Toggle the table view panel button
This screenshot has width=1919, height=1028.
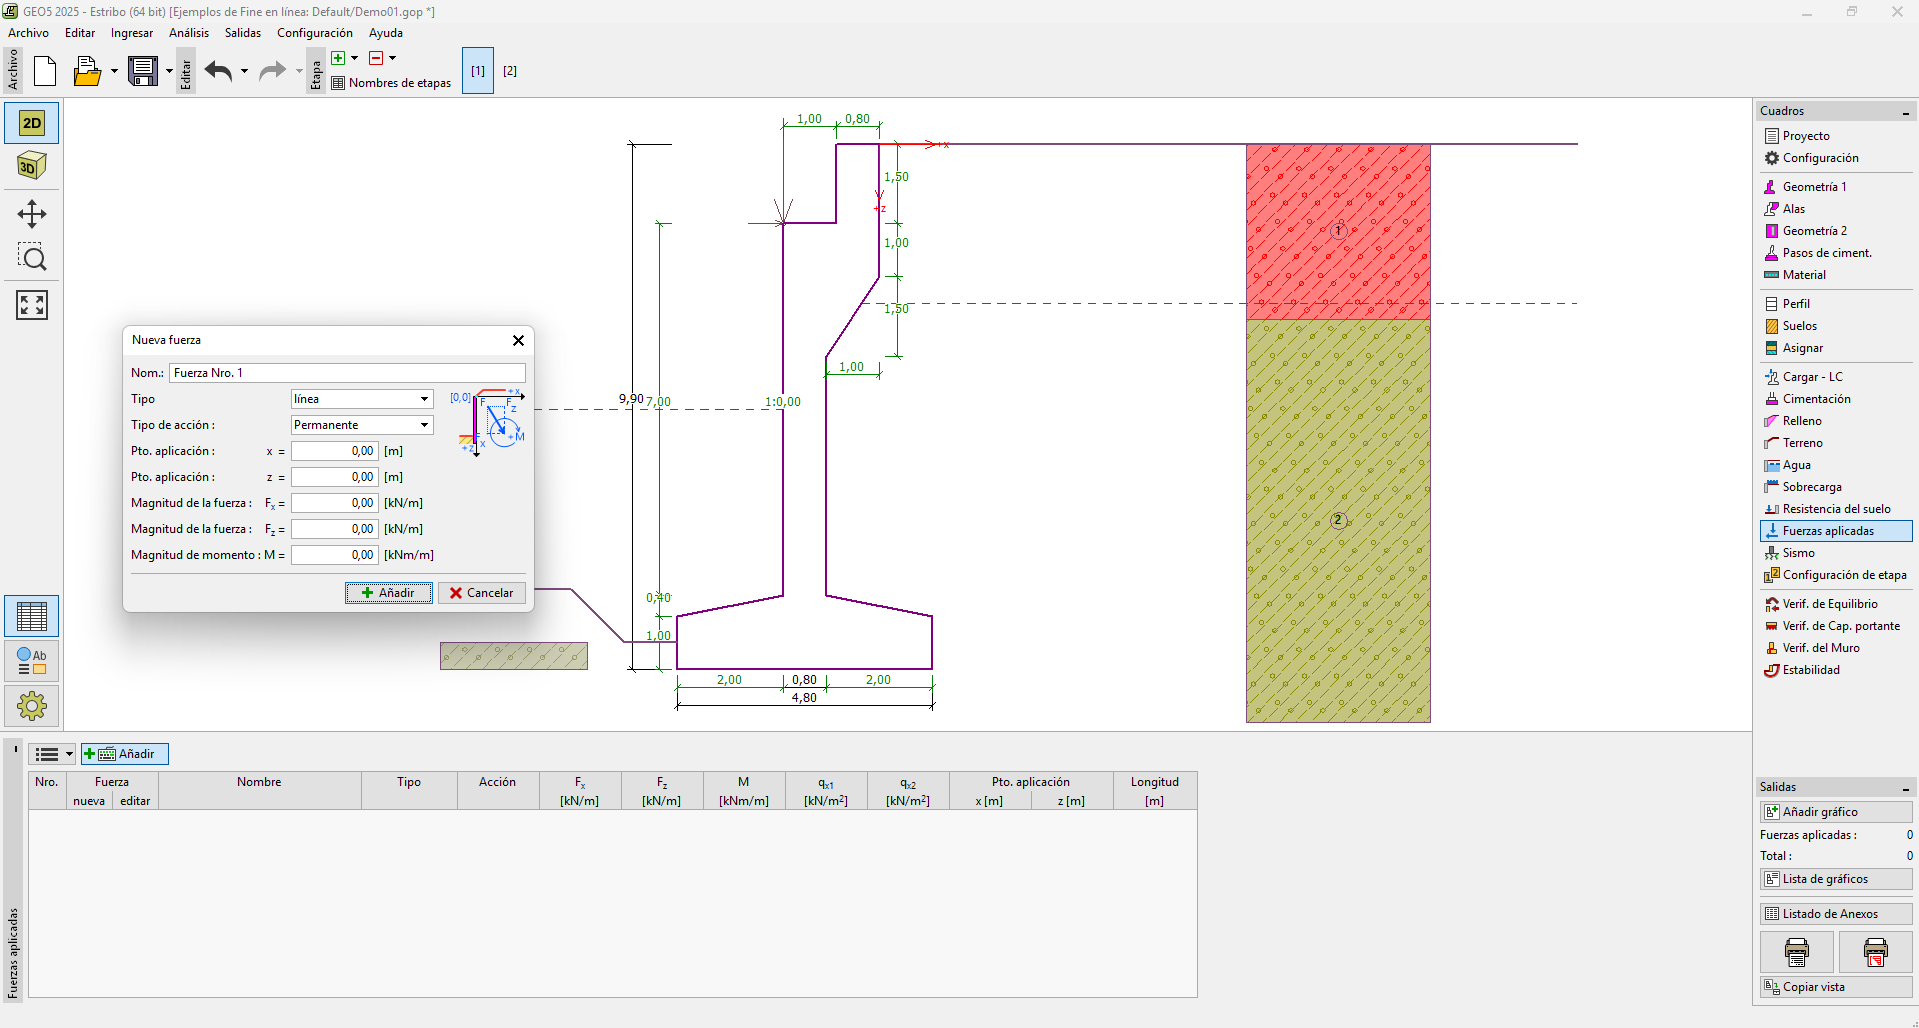[x=32, y=617]
